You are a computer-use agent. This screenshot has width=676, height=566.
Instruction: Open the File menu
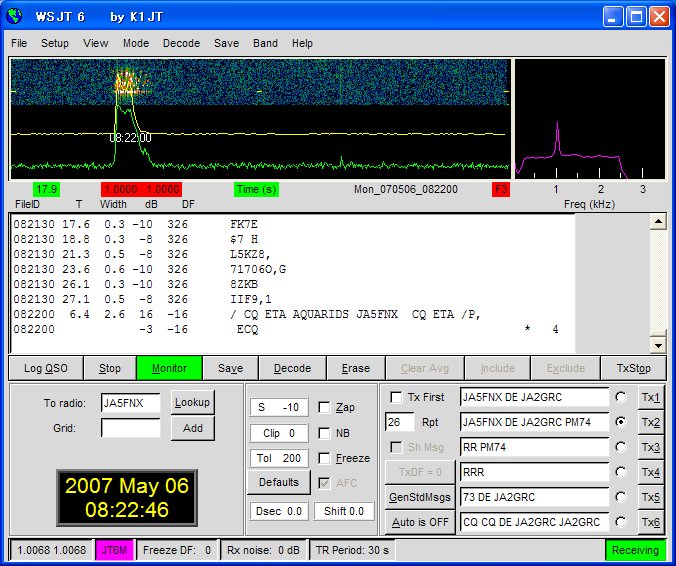[x=19, y=43]
